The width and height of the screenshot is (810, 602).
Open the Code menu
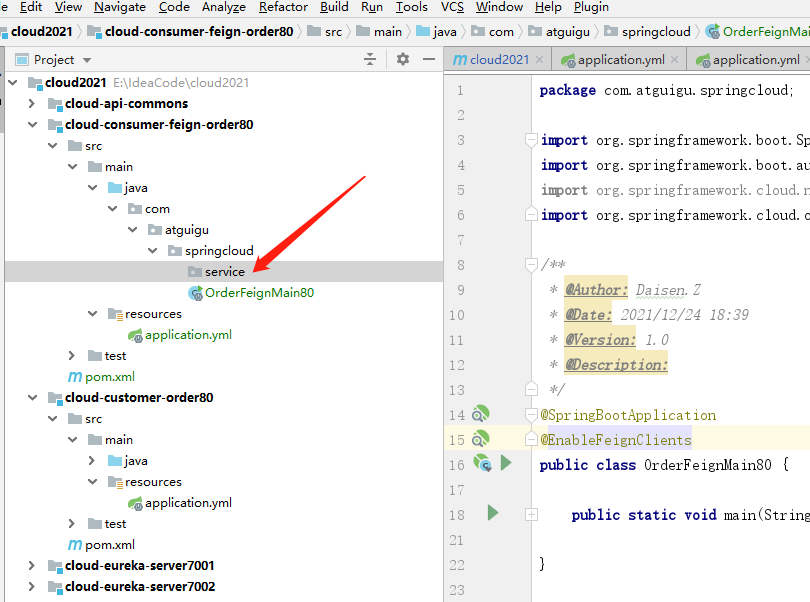174,7
